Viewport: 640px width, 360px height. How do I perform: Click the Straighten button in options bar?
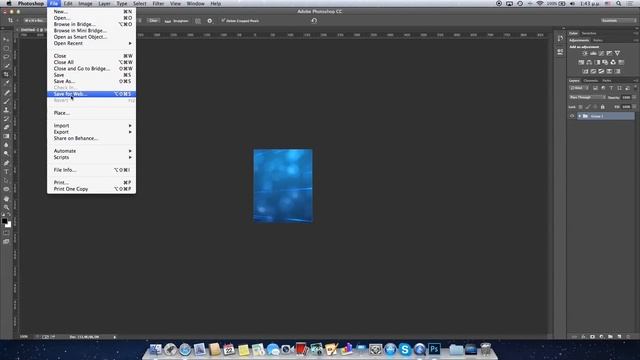point(177,21)
